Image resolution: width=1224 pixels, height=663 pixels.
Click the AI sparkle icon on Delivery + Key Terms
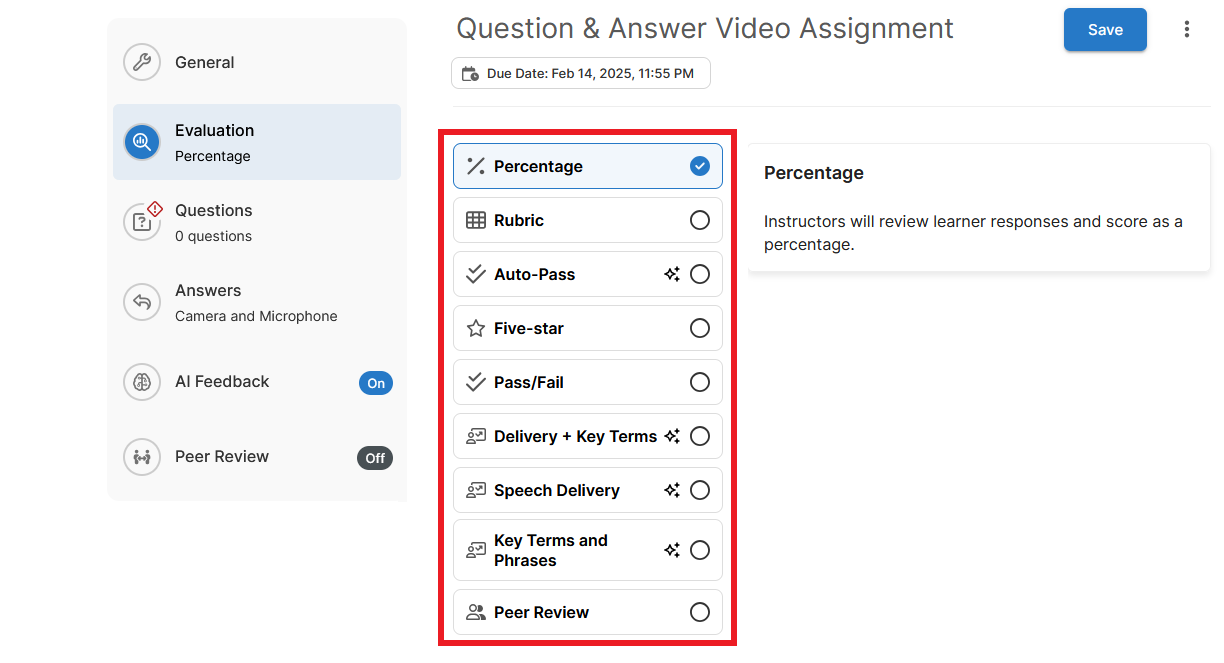coord(672,436)
